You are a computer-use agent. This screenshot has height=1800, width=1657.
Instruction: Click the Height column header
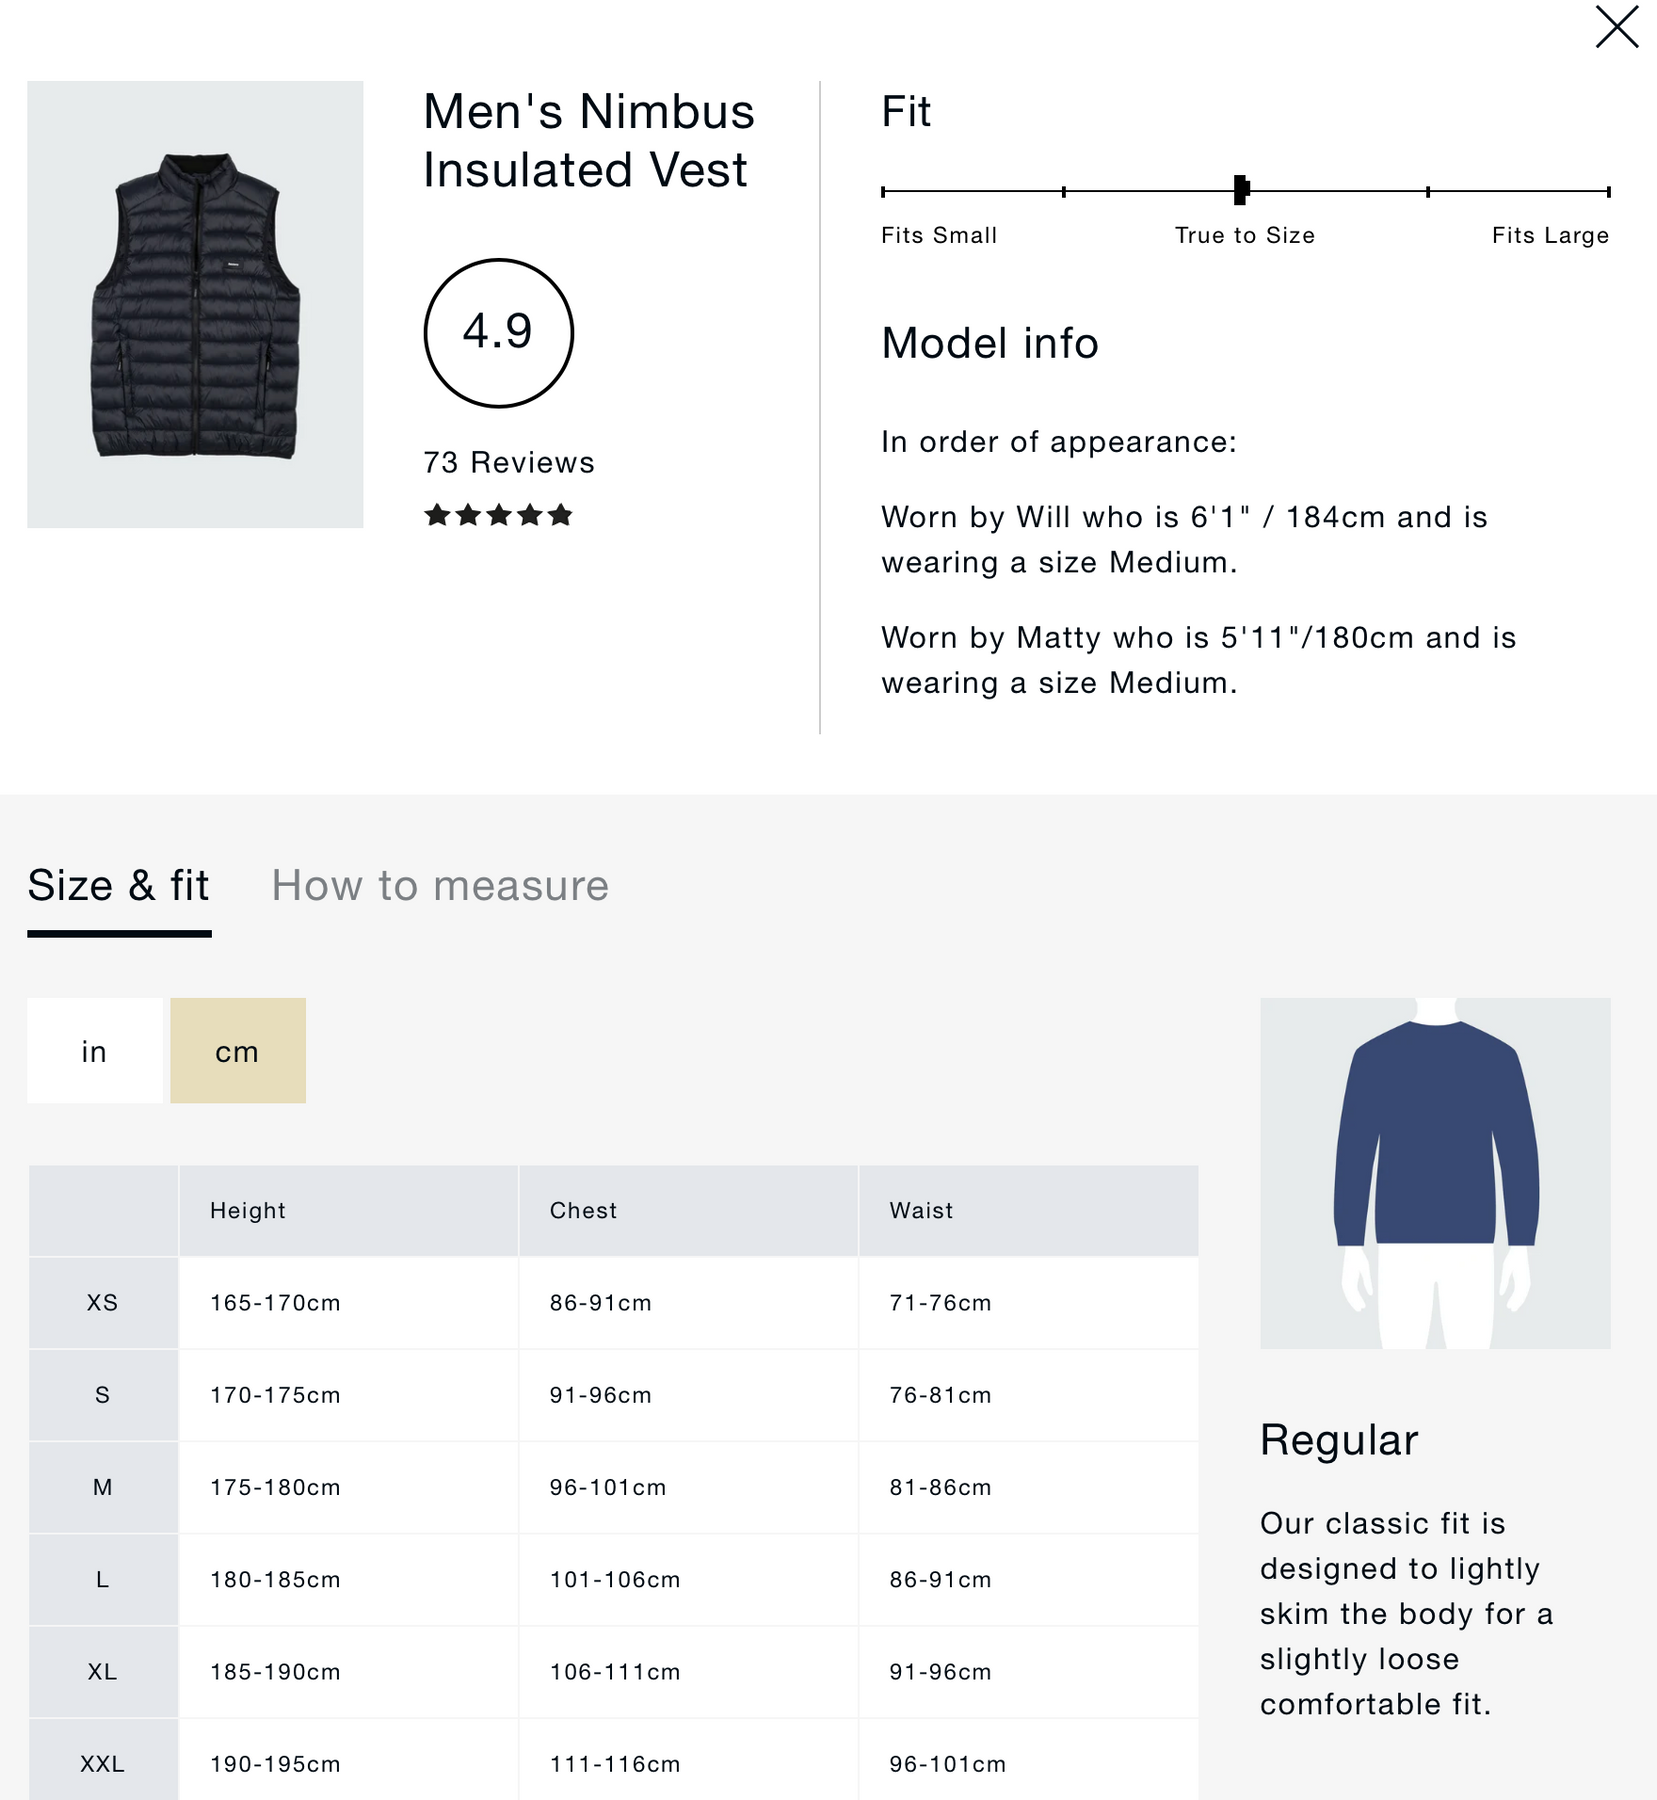tap(248, 1211)
